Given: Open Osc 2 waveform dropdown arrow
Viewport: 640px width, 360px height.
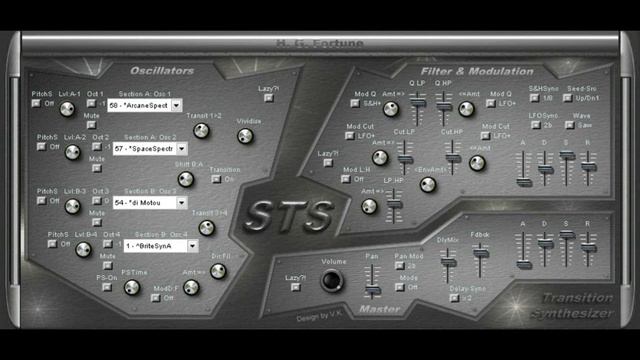Looking at the screenshot, I should [x=182, y=149].
